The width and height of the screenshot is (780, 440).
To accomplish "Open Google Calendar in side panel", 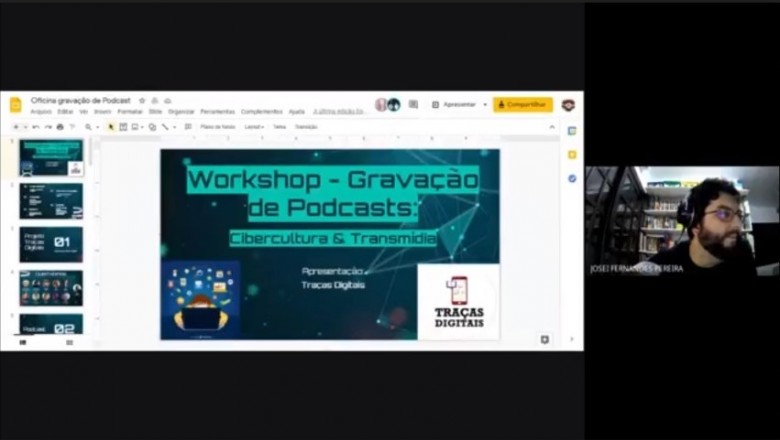I will (x=571, y=130).
